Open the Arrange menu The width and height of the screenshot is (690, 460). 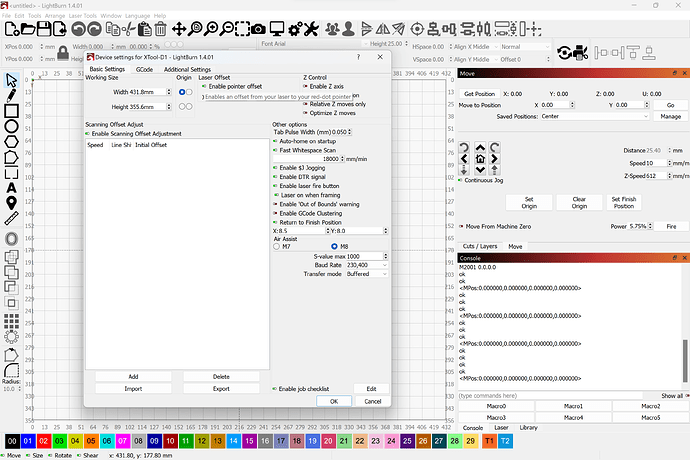click(x=55, y=16)
